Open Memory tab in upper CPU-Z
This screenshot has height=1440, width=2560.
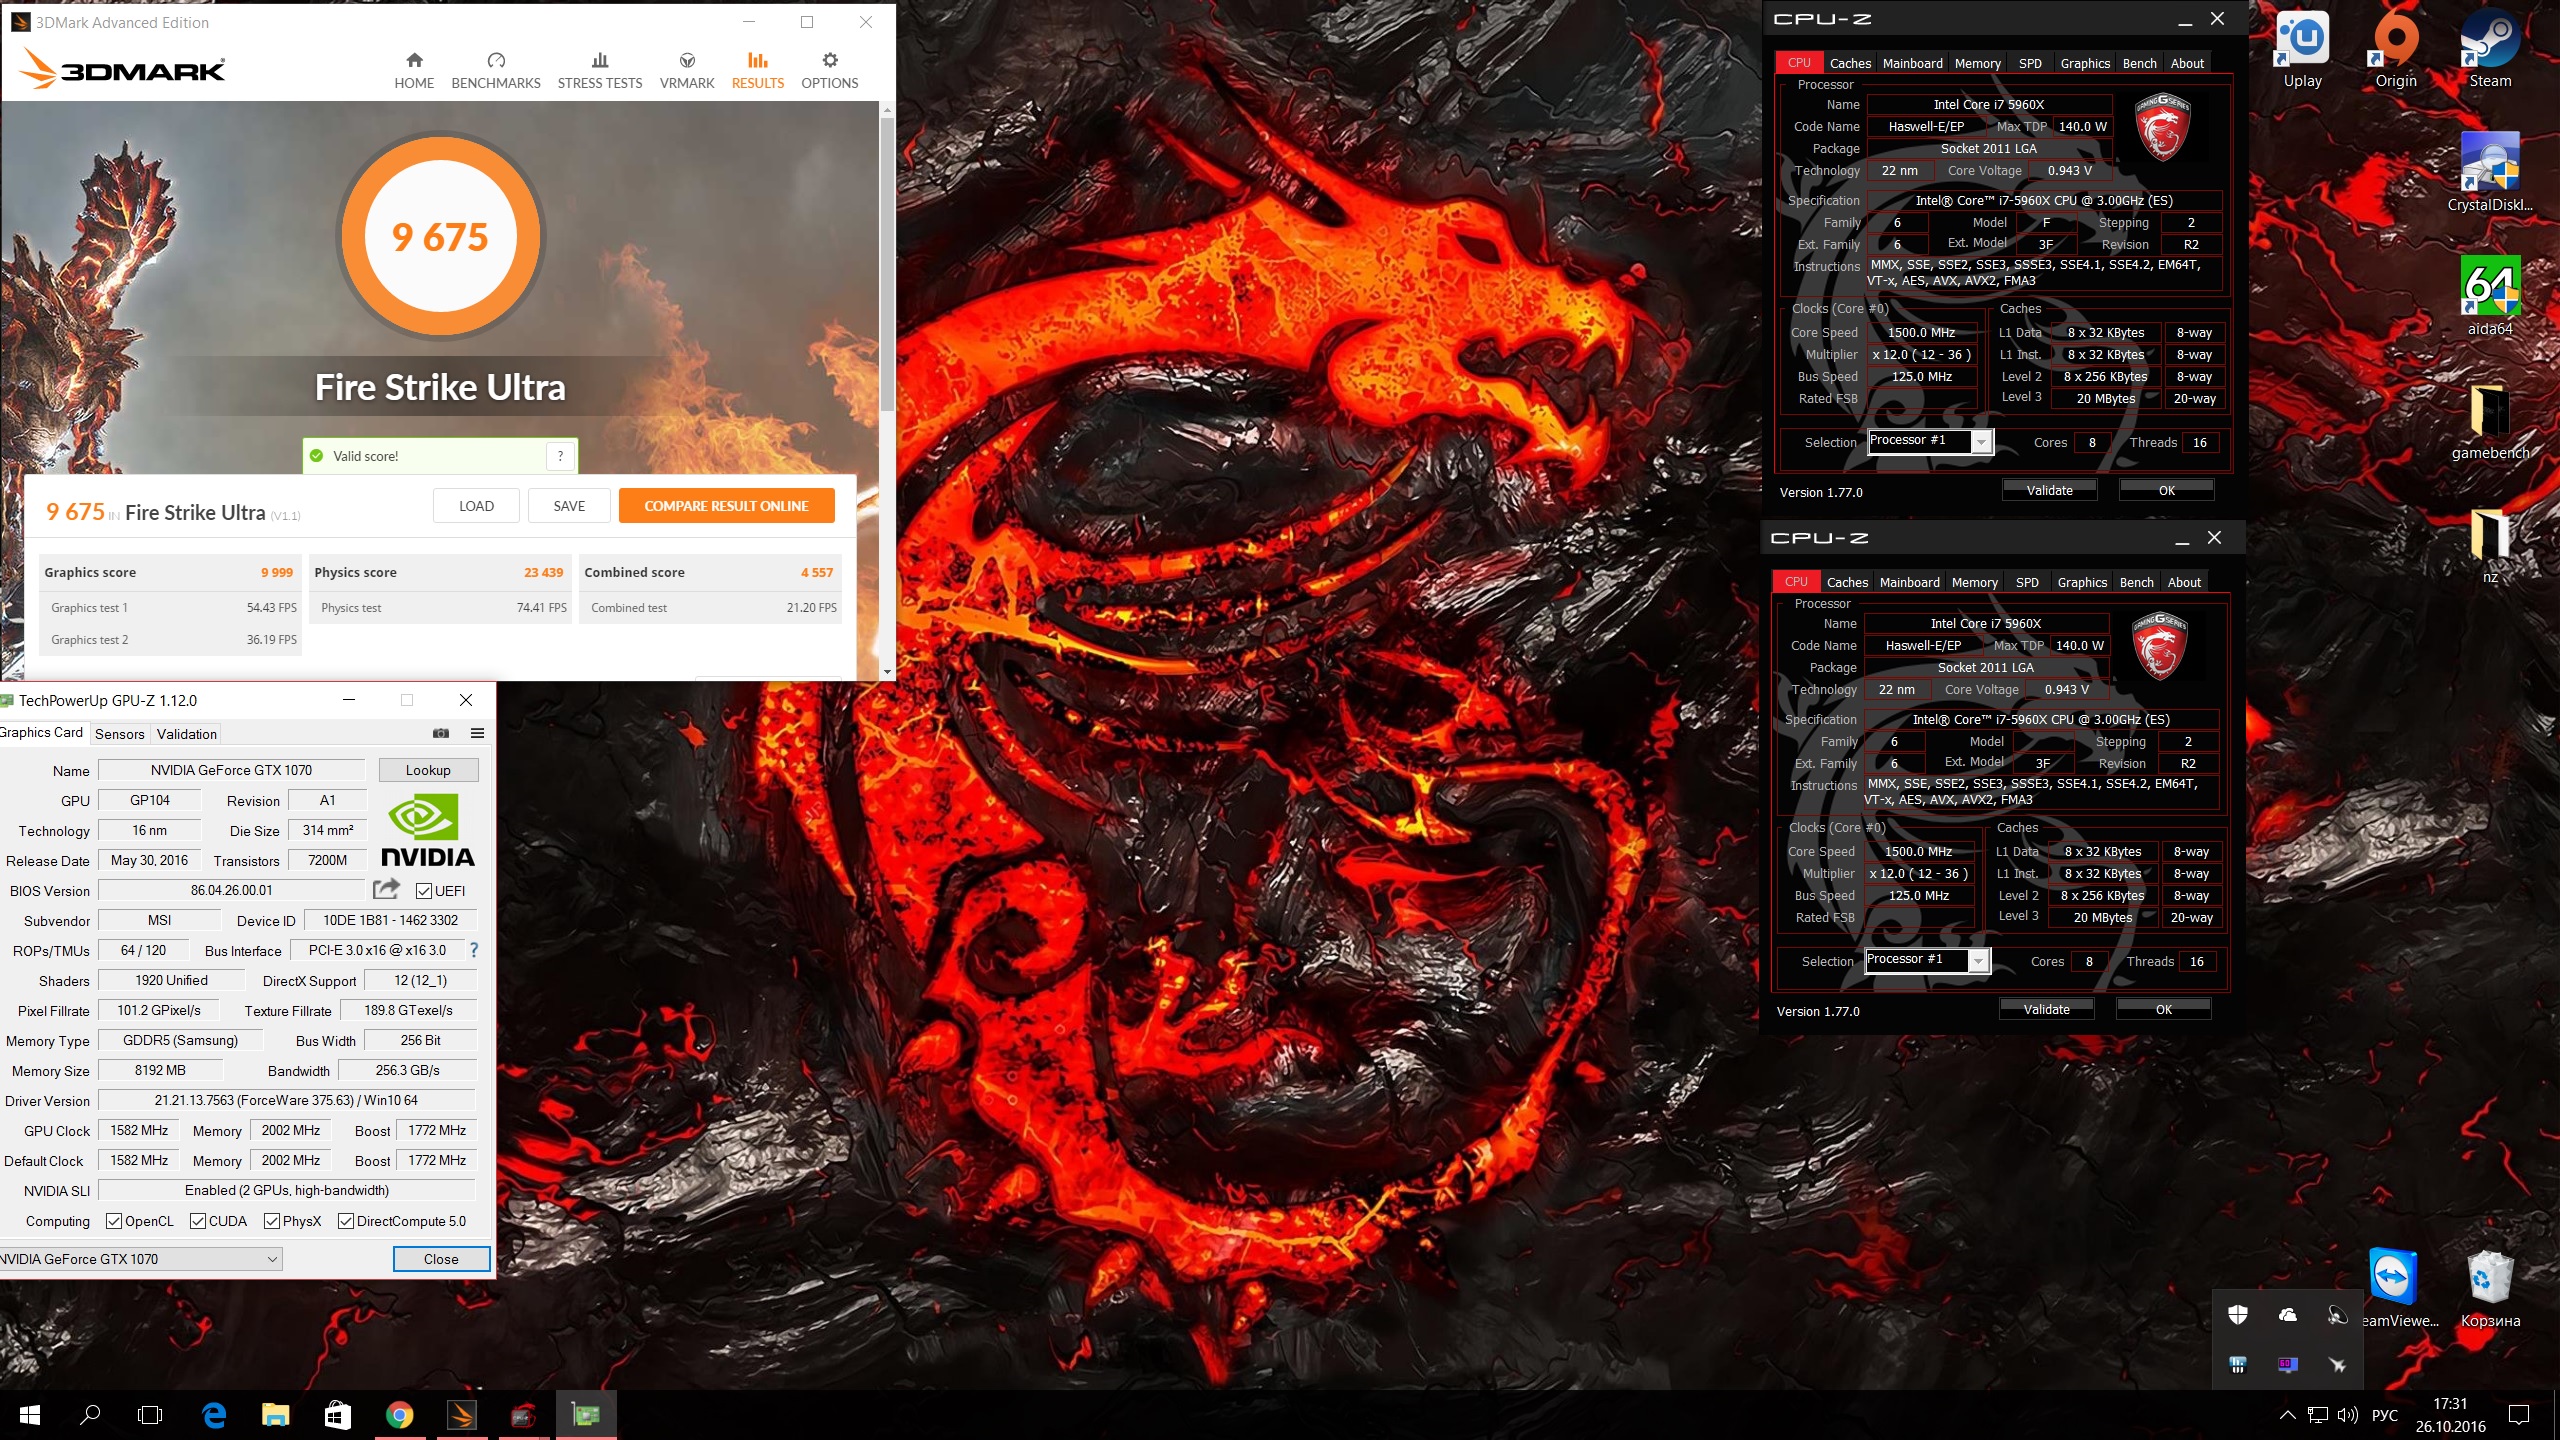(1978, 63)
